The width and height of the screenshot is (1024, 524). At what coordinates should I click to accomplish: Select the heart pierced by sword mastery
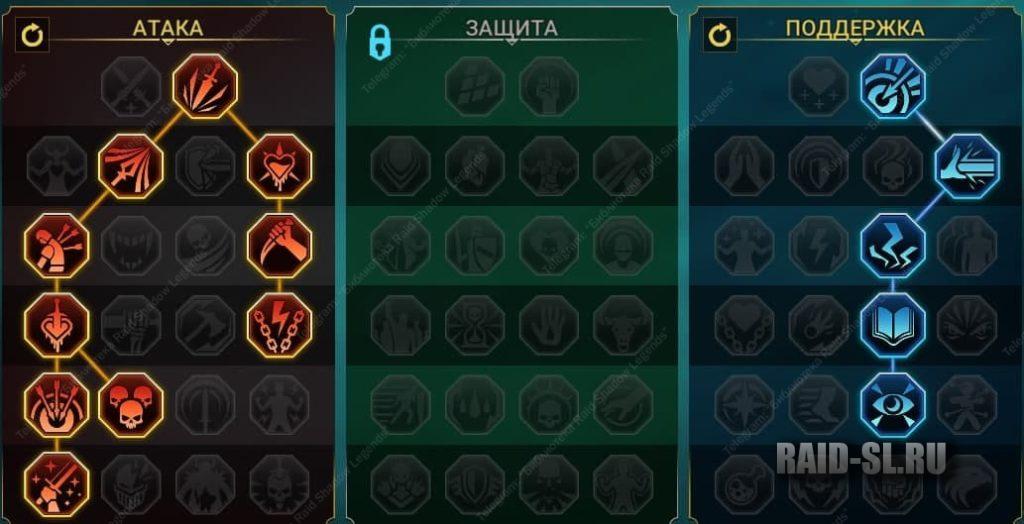click(56, 325)
